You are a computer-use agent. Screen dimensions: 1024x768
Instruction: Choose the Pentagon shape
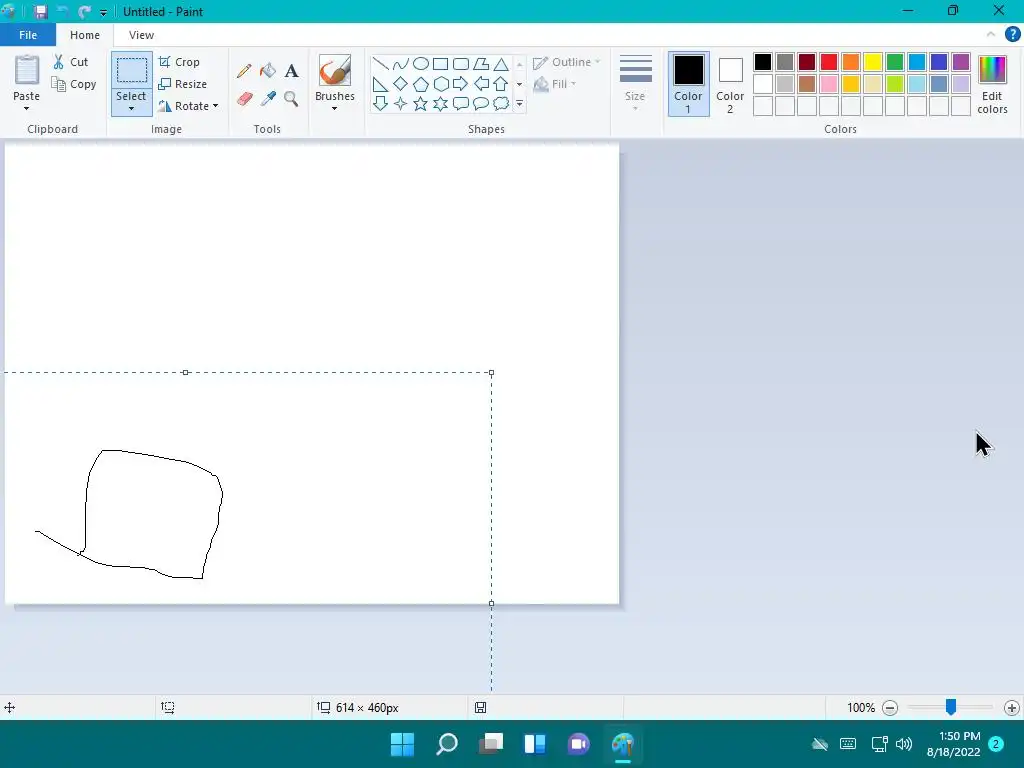421,84
